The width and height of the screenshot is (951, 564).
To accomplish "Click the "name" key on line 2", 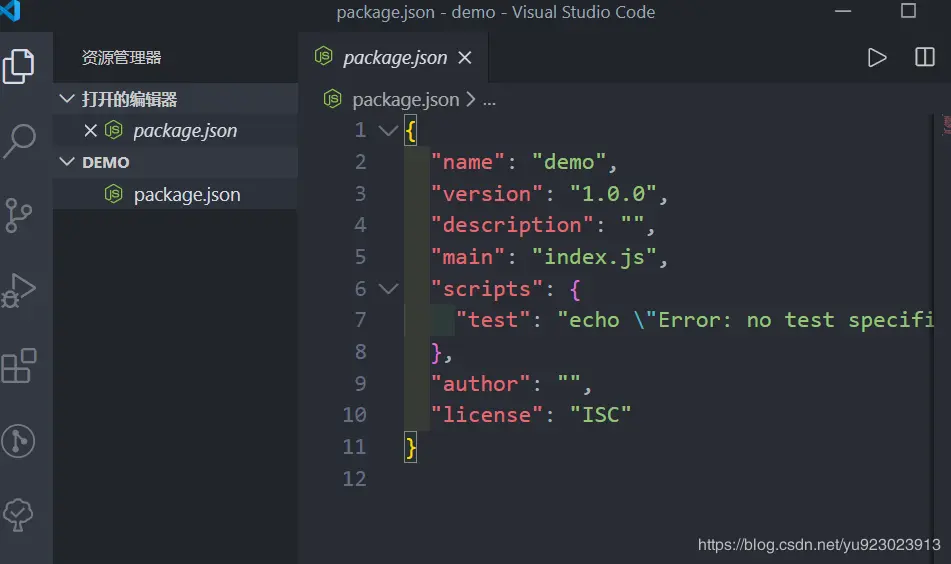I will 467,162.
